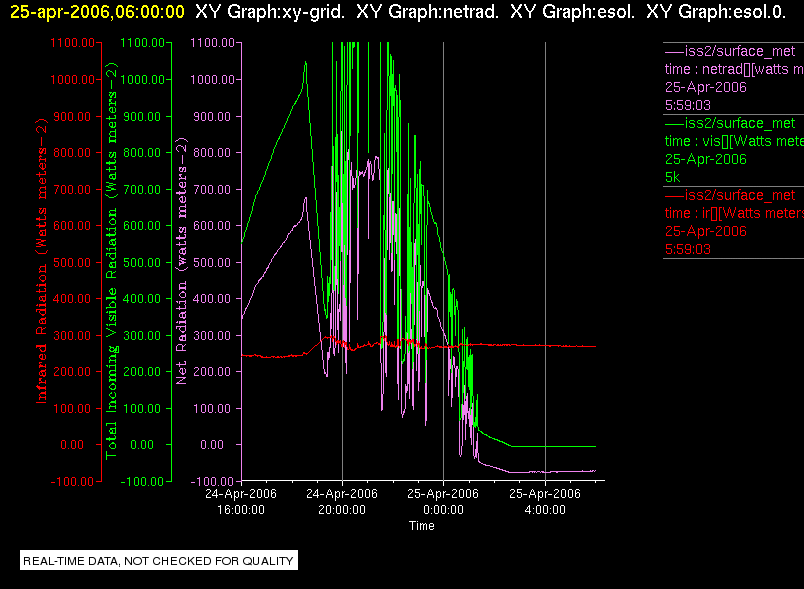
Task: Click the 'time : vis' legend line
Action: (x=734, y=141)
